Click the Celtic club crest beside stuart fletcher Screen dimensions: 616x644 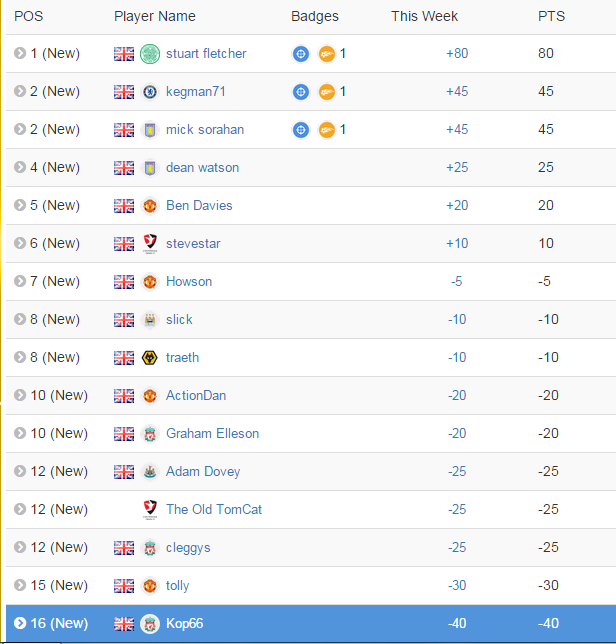click(150, 54)
